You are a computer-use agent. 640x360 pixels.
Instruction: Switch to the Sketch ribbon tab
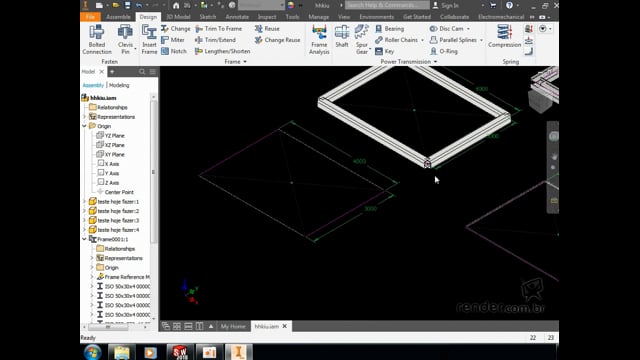[x=207, y=17]
